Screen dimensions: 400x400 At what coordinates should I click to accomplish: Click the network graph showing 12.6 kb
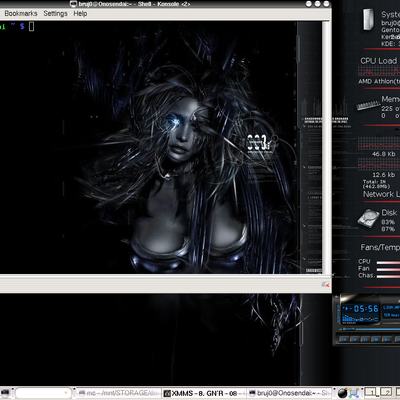[x=379, y=164]
